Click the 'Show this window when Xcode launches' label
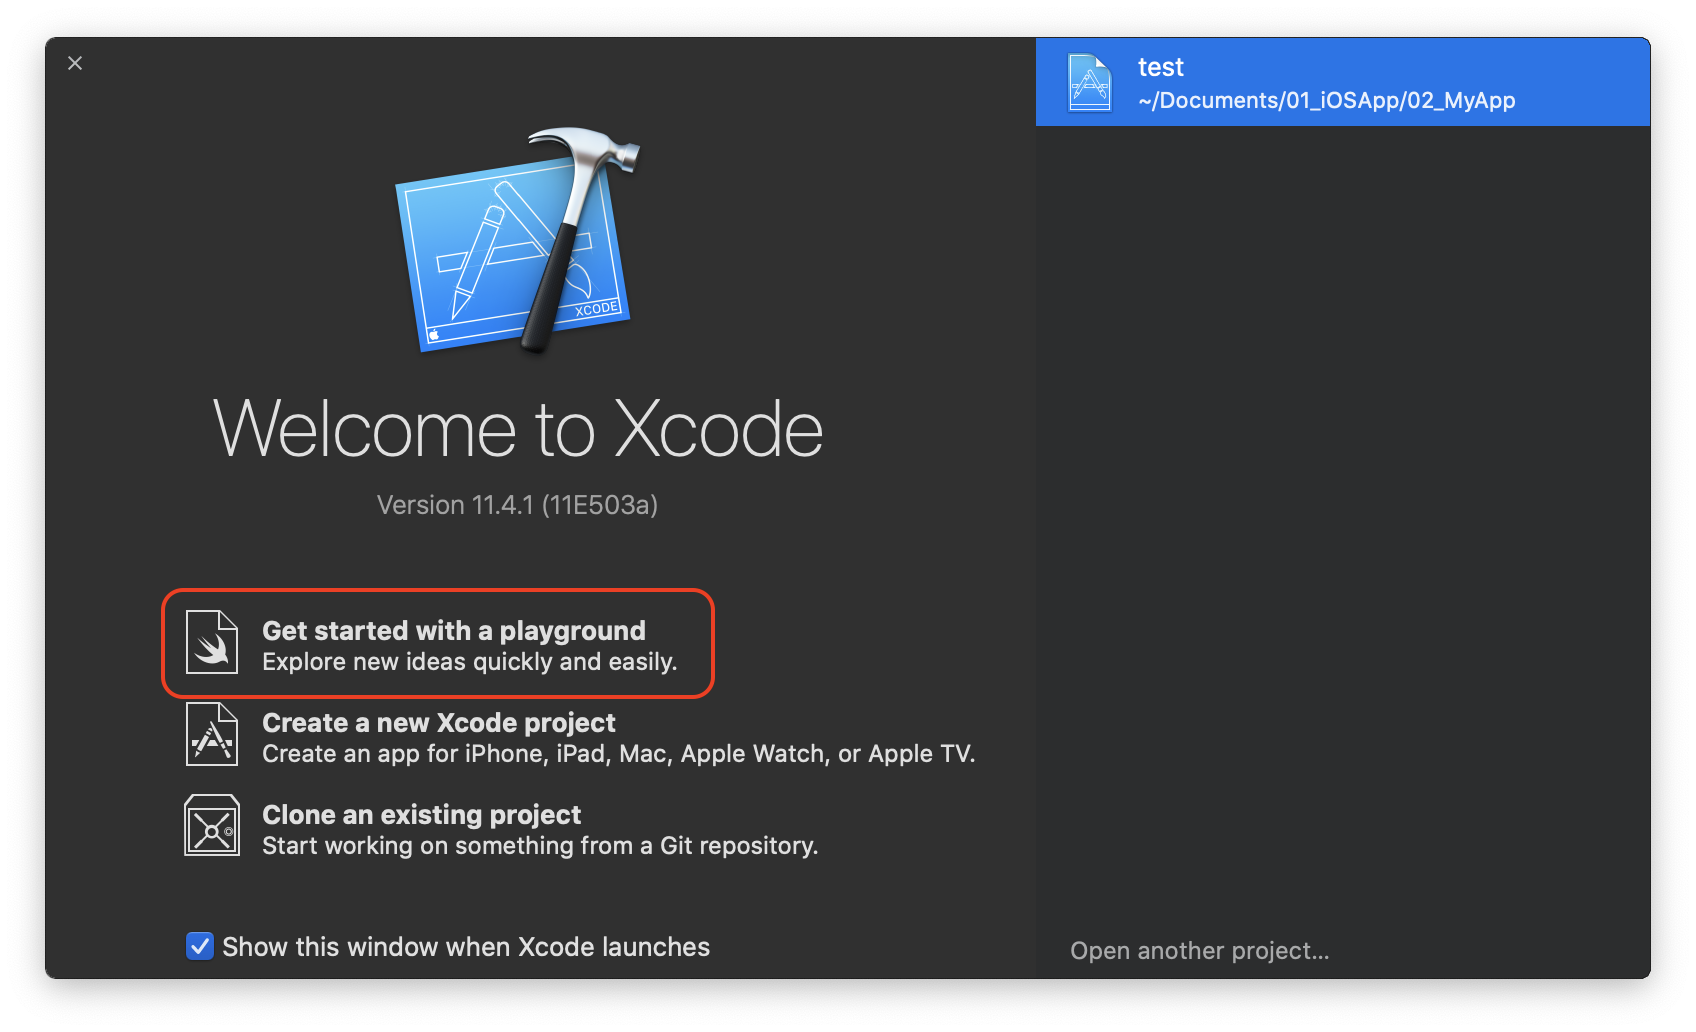Screen dimensions: 1696x1032 tap(466, 947)
